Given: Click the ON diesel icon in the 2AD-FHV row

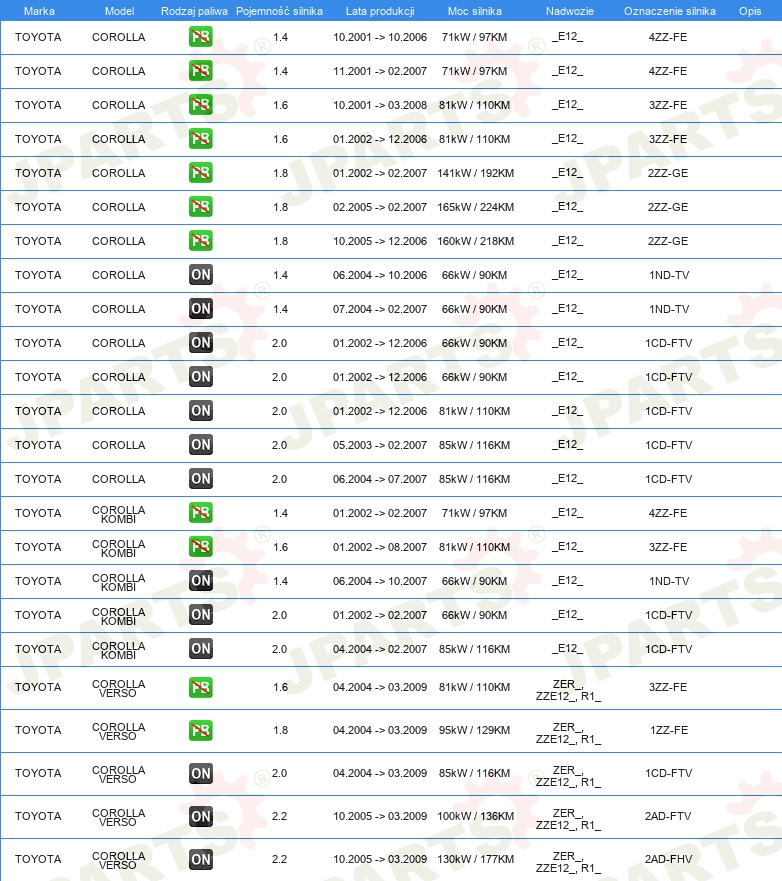Looking at the screenshot, I should [201, 859].
